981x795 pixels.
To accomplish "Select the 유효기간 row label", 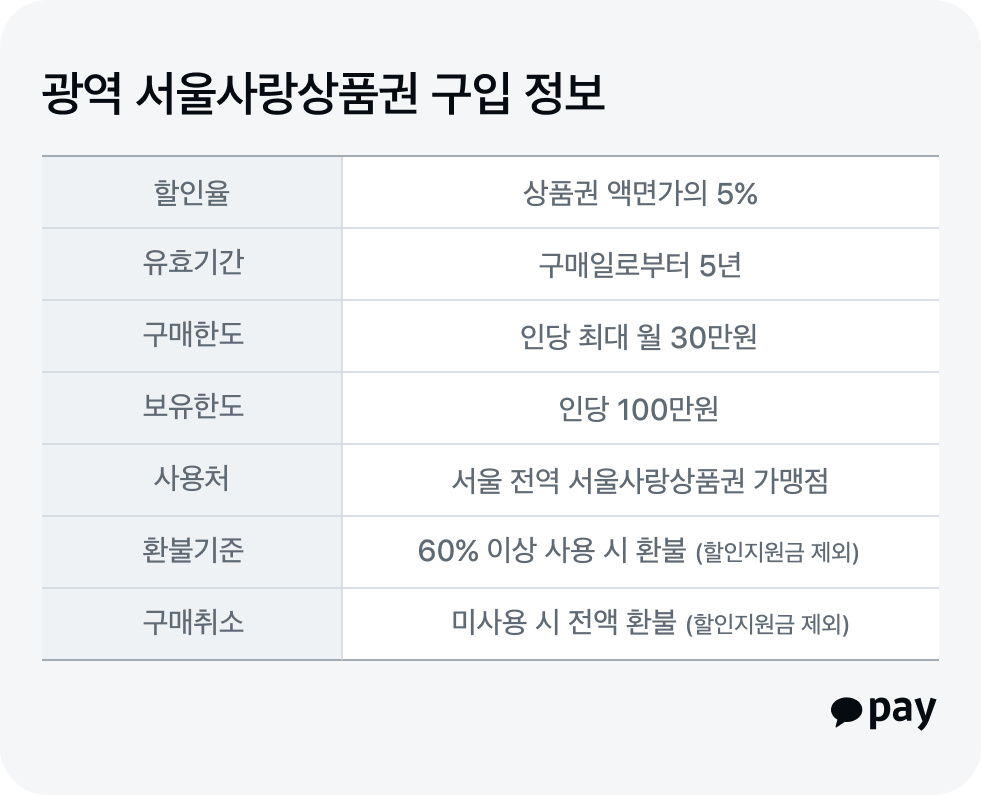I will (192, 264).
